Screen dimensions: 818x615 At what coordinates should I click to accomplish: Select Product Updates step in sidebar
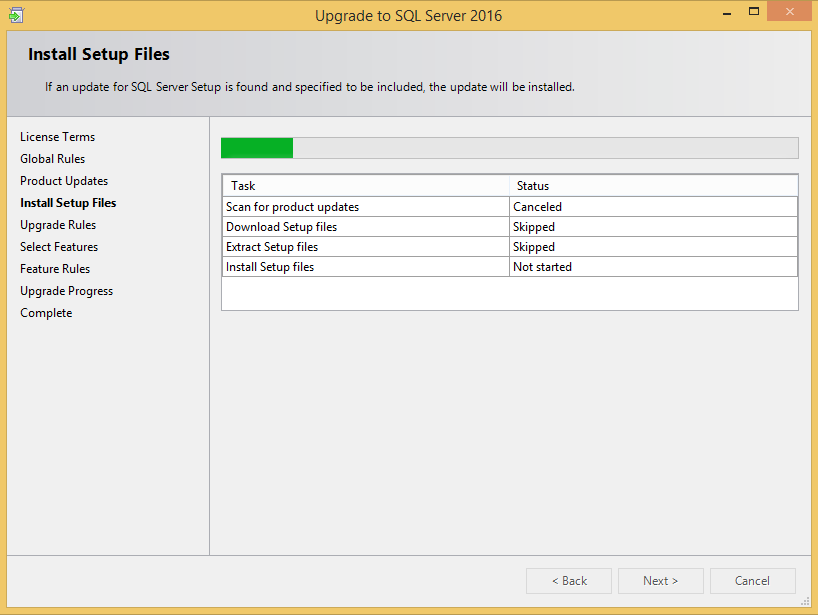pos(64,181)
